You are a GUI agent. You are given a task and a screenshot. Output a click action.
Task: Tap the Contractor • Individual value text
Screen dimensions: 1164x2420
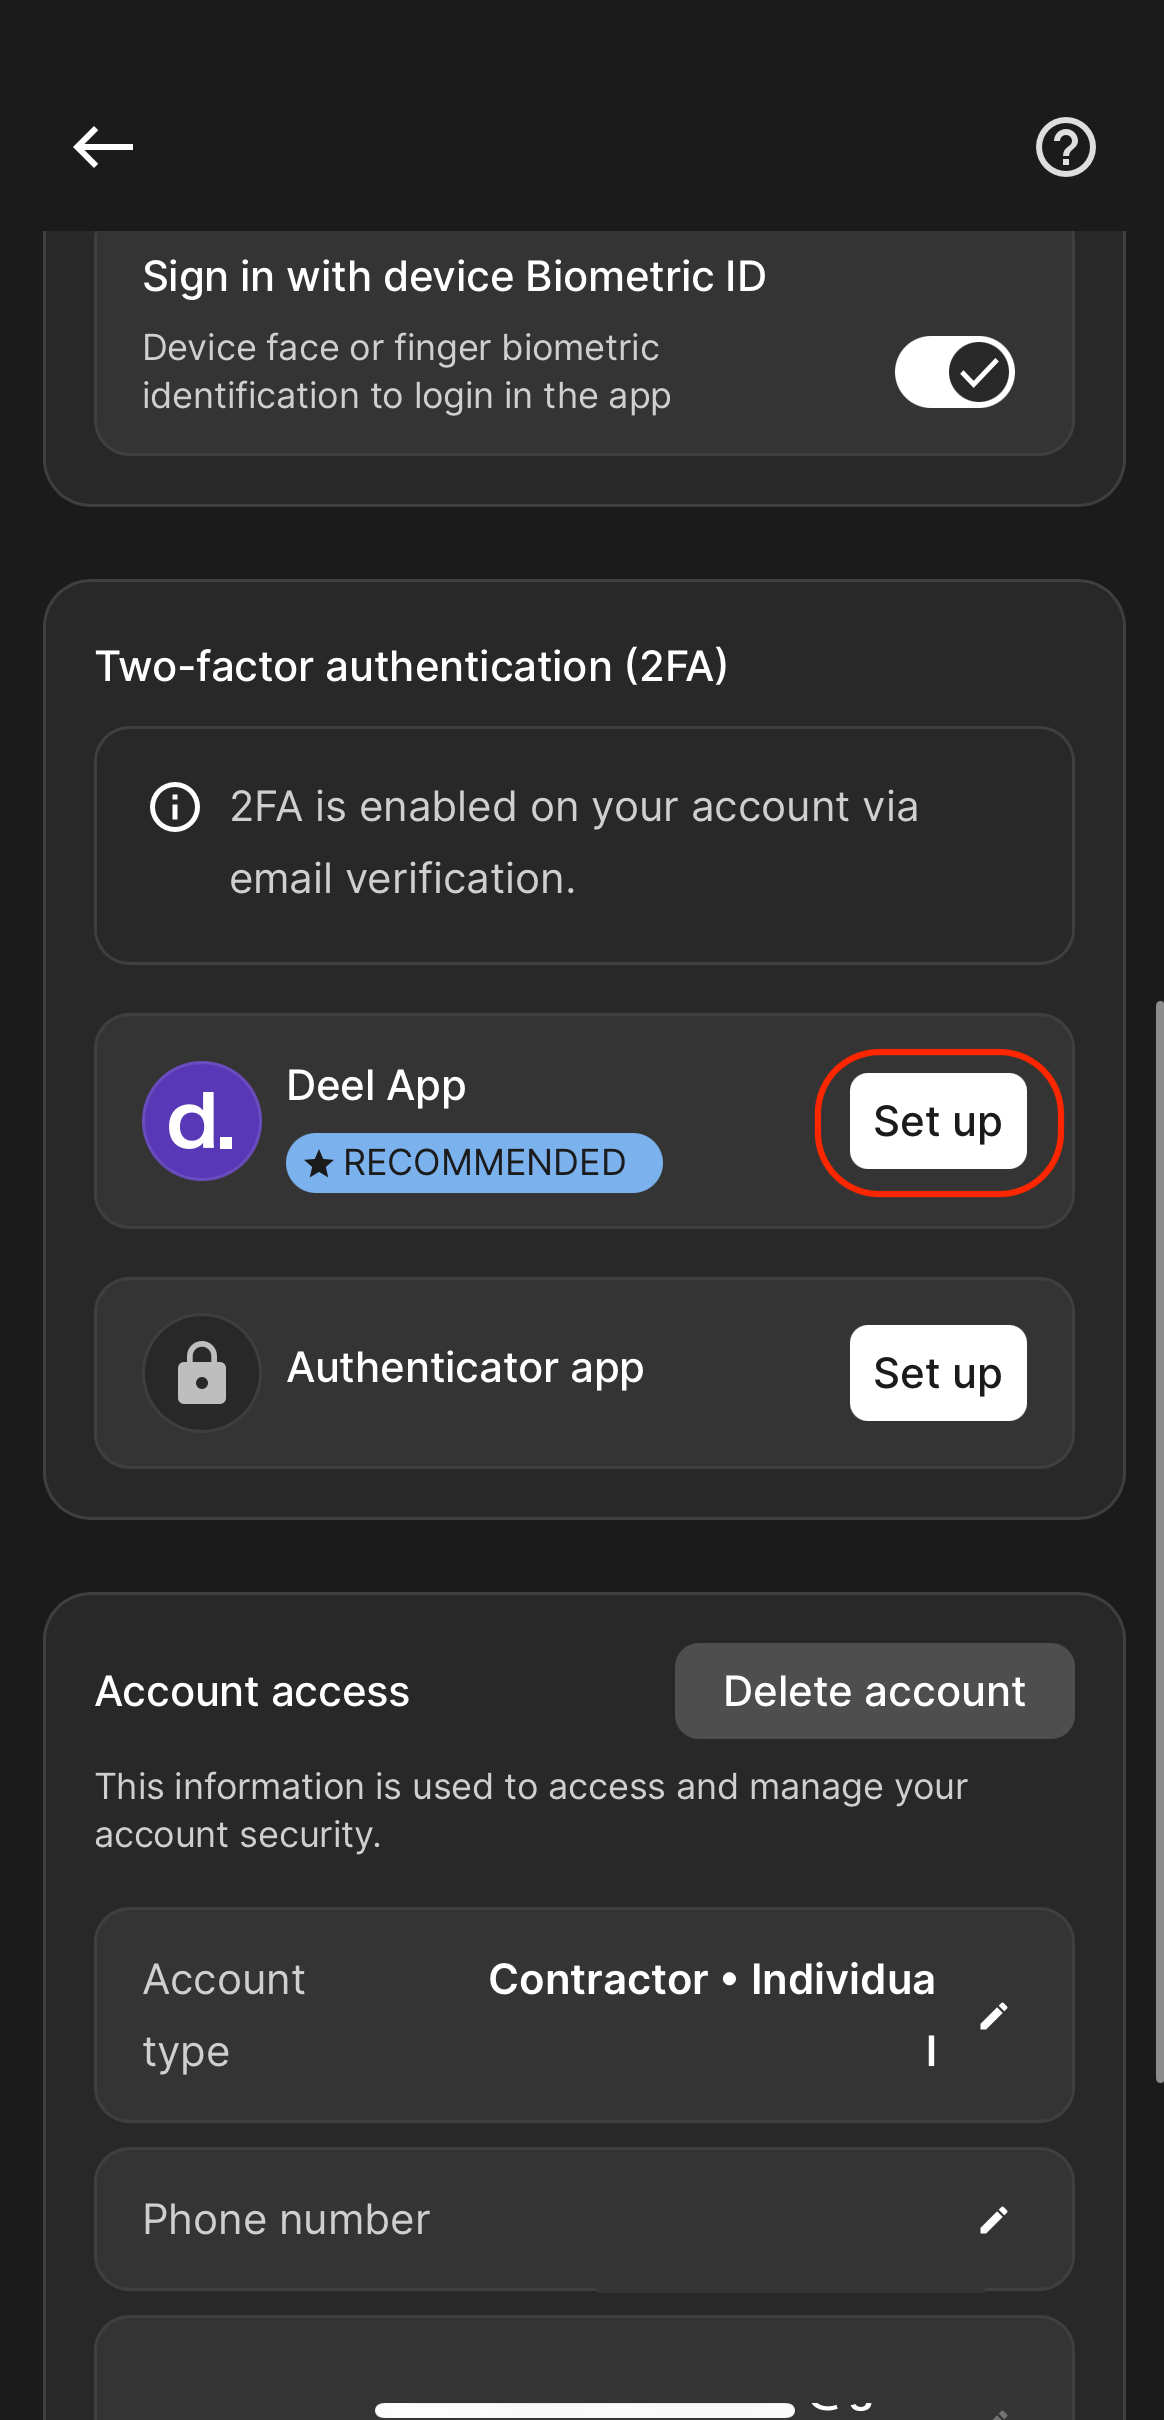click(x=712, y=2015)
